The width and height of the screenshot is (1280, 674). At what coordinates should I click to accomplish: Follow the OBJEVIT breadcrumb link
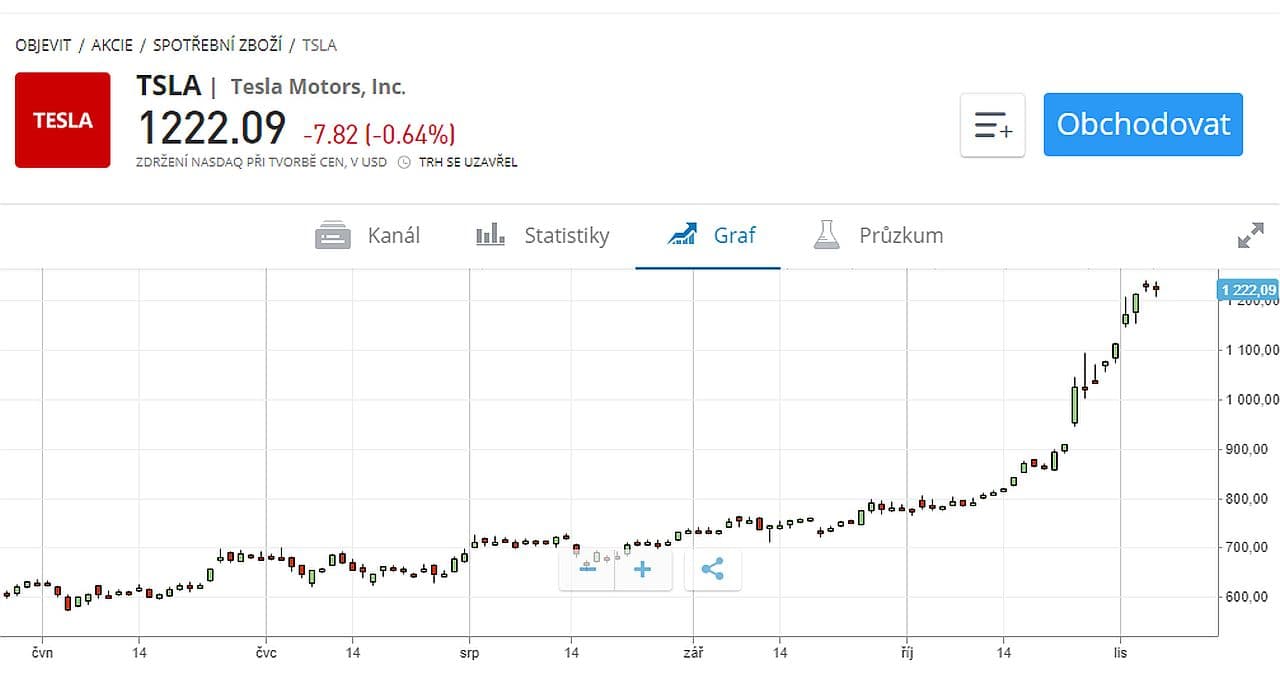(x=43, y=45)
